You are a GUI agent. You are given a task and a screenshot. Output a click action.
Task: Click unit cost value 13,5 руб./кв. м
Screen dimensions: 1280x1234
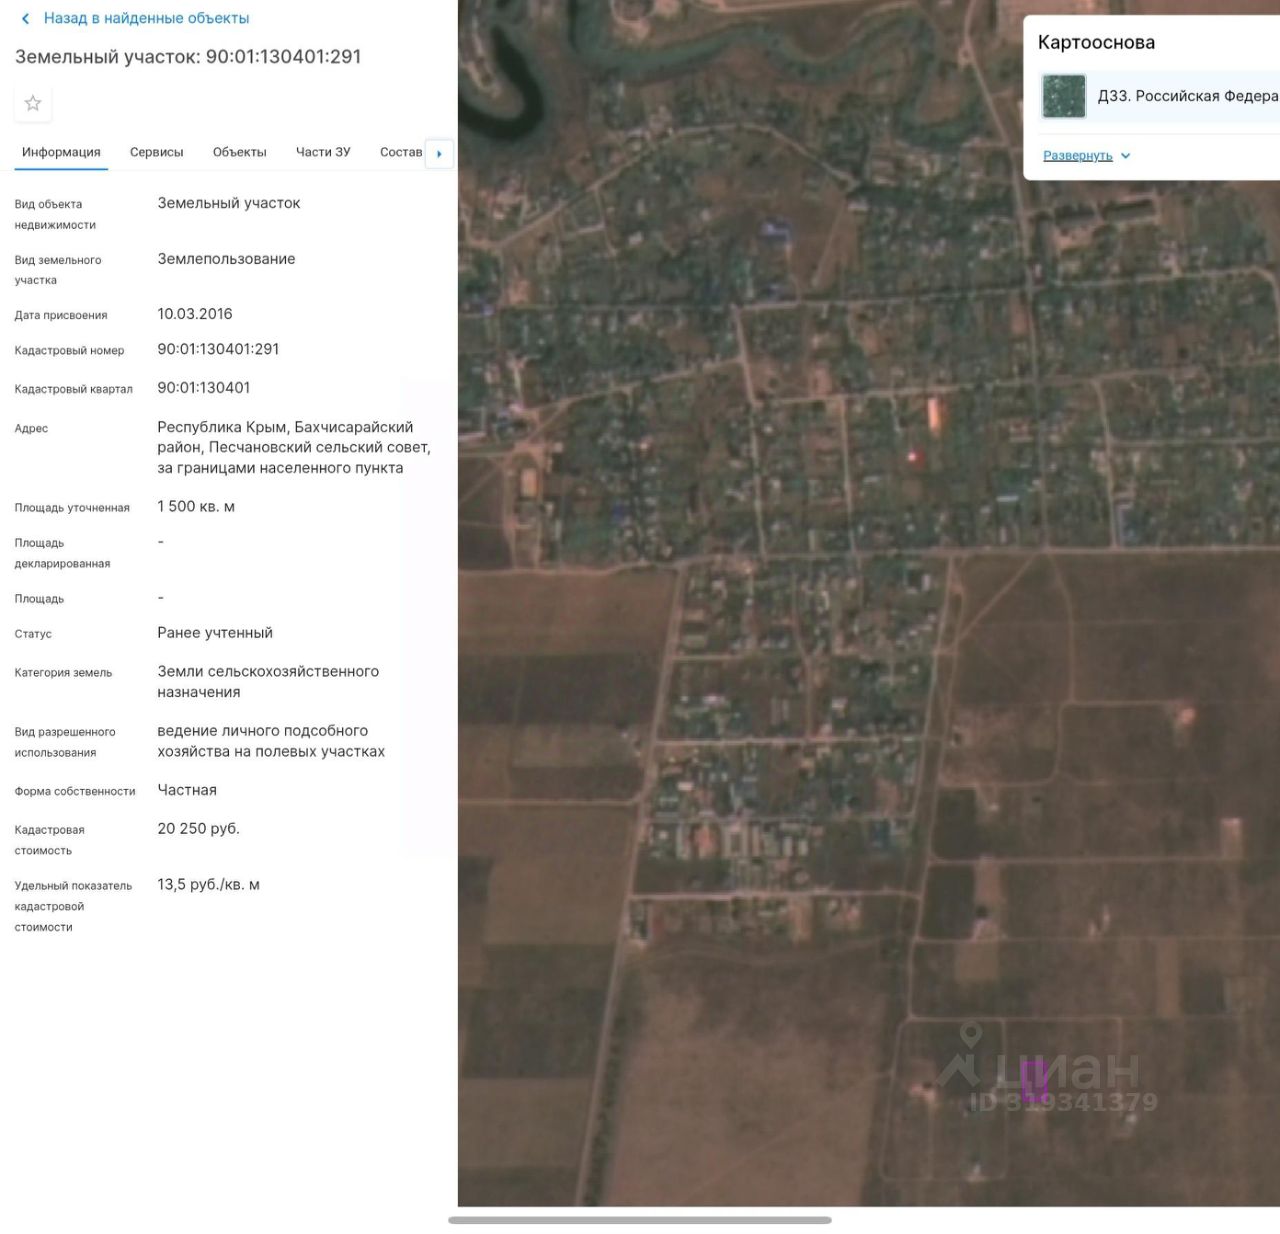coord(208,885)
